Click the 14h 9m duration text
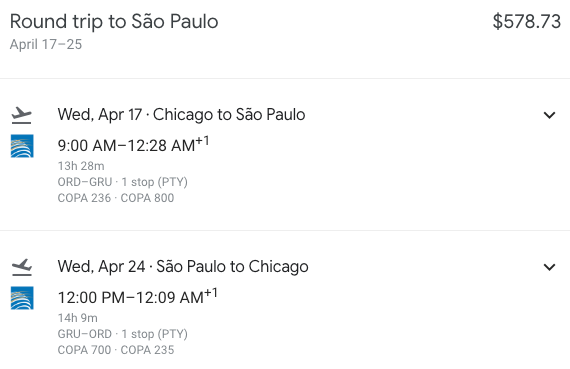Screen dimensions: 570x369 click(77, 318)
